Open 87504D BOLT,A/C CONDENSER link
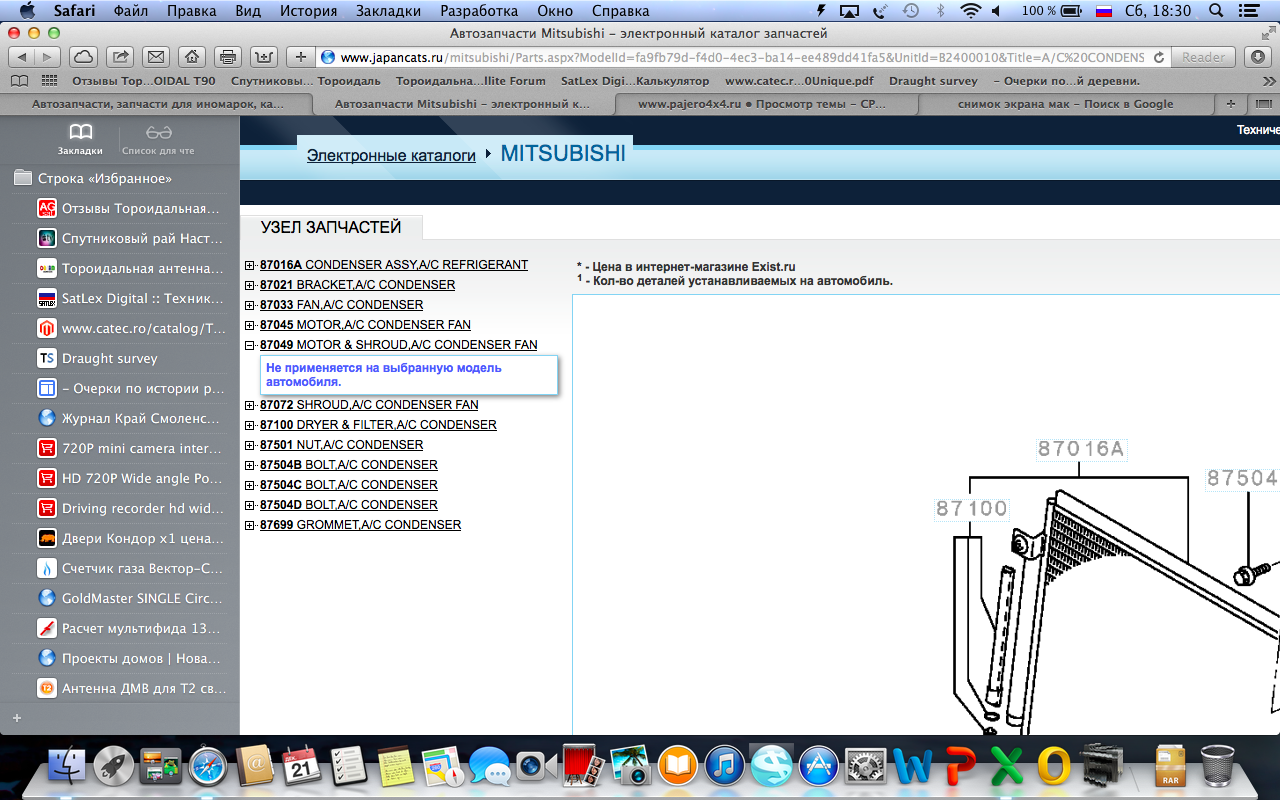 pos(349,505)
